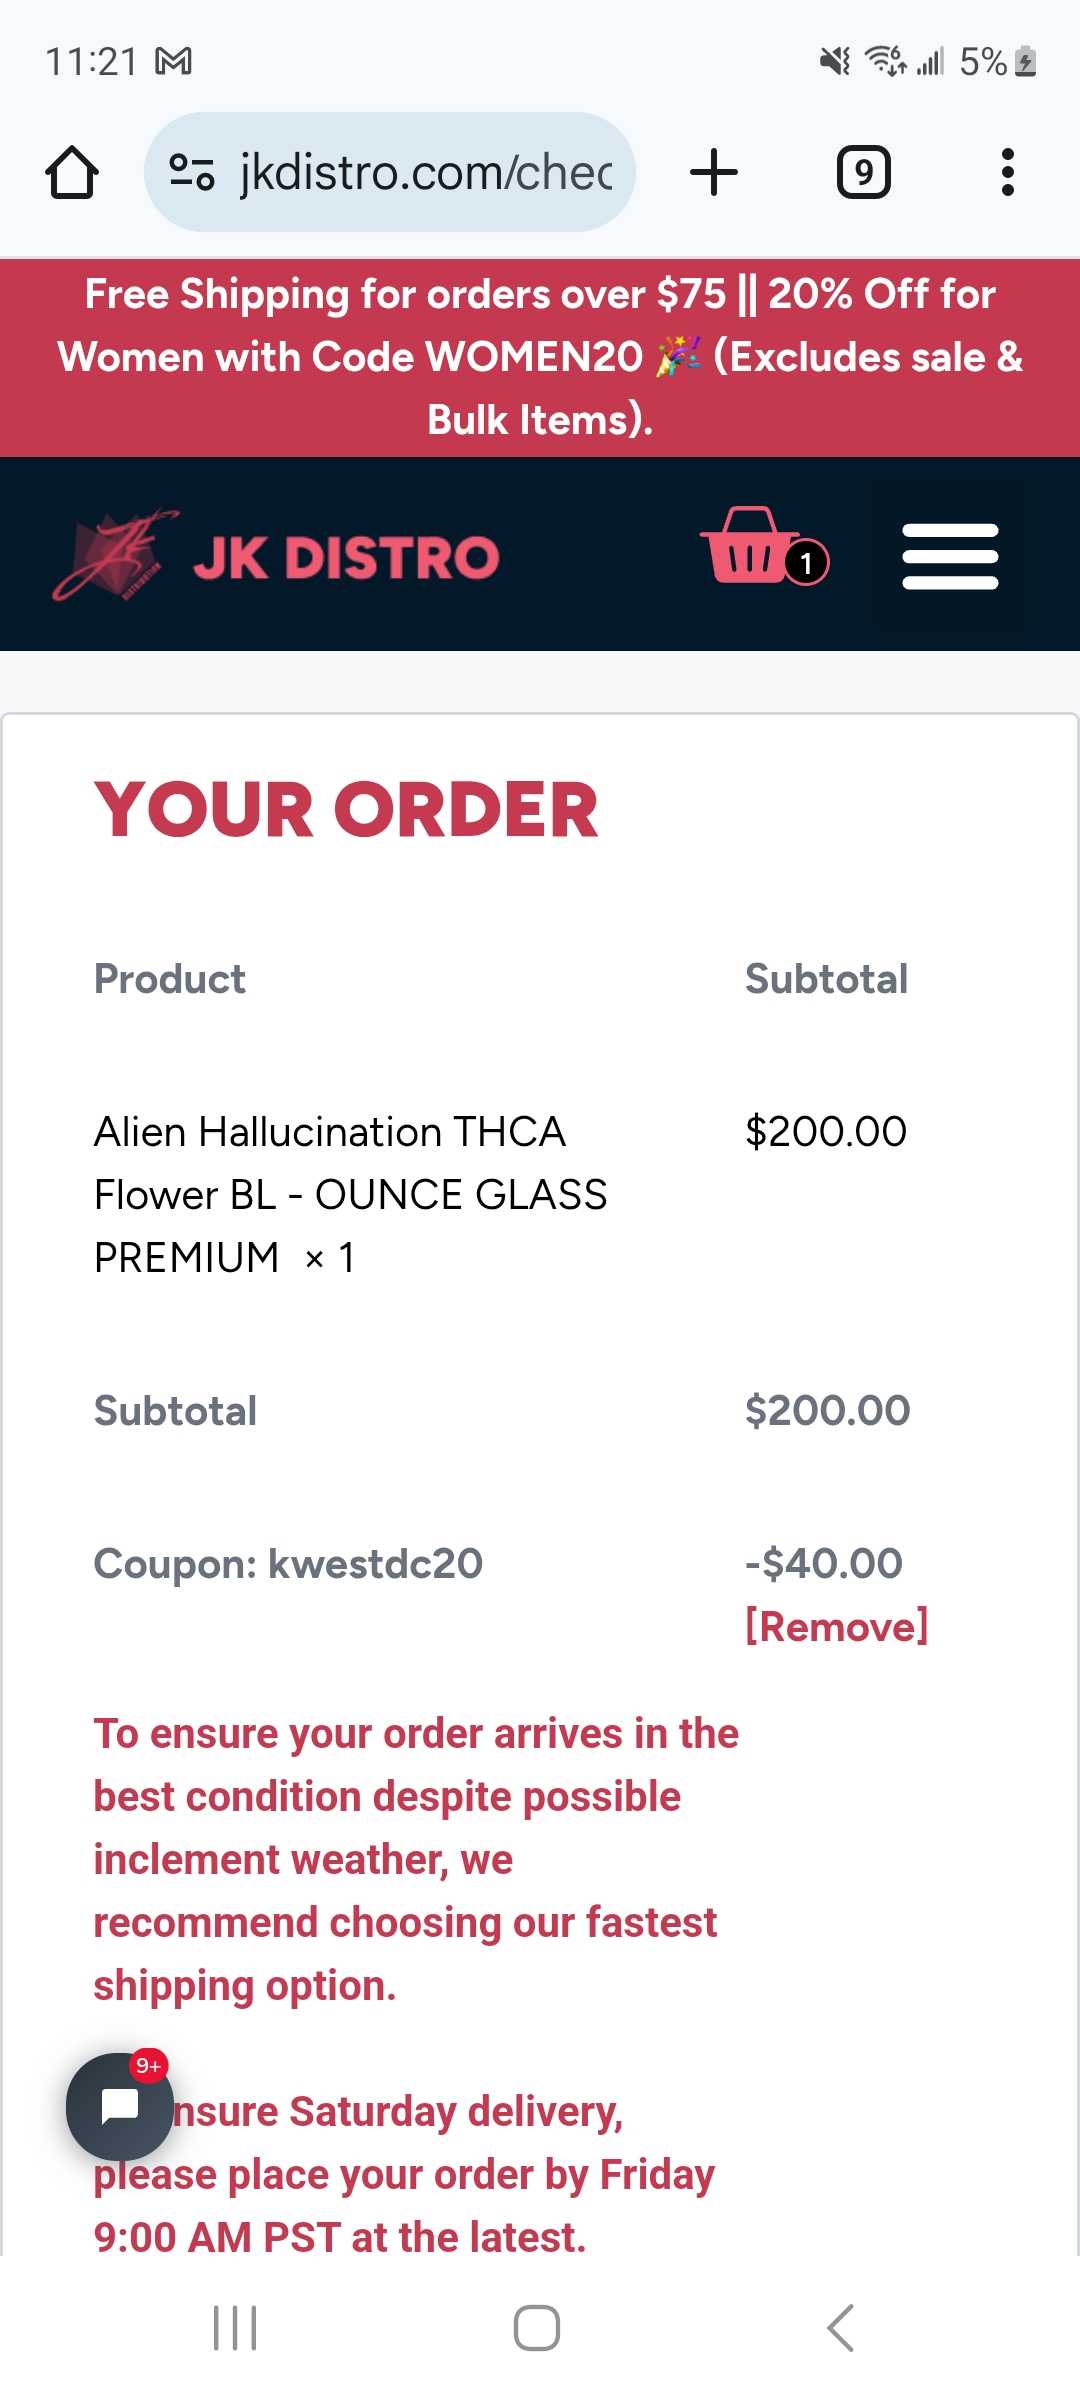Open the browser three-dot menu
Screen dimensions: 1080x2400
coord(1008,172)
